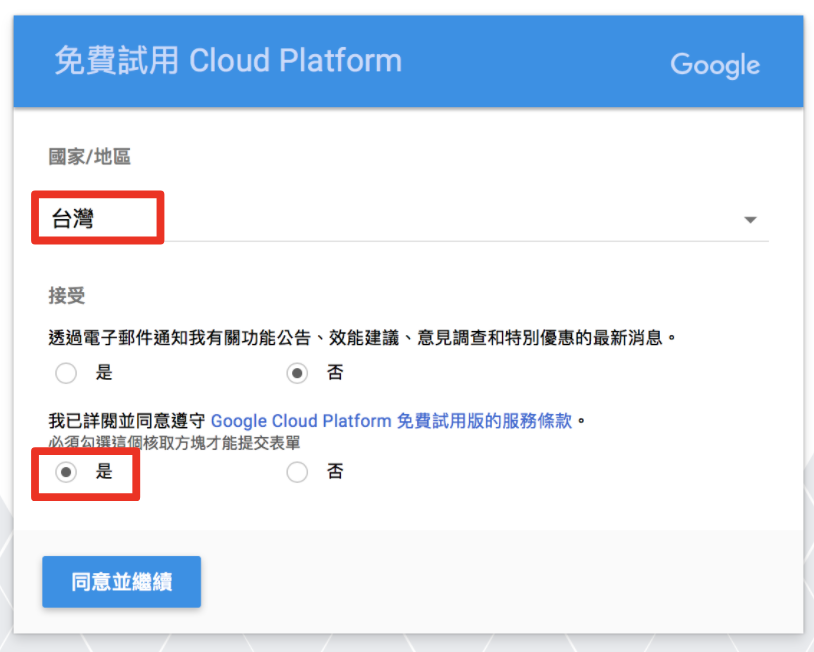This screenshot has width=814, height=652.
Task: Select 是 radio to accept service terms
Action: (66, 472)
